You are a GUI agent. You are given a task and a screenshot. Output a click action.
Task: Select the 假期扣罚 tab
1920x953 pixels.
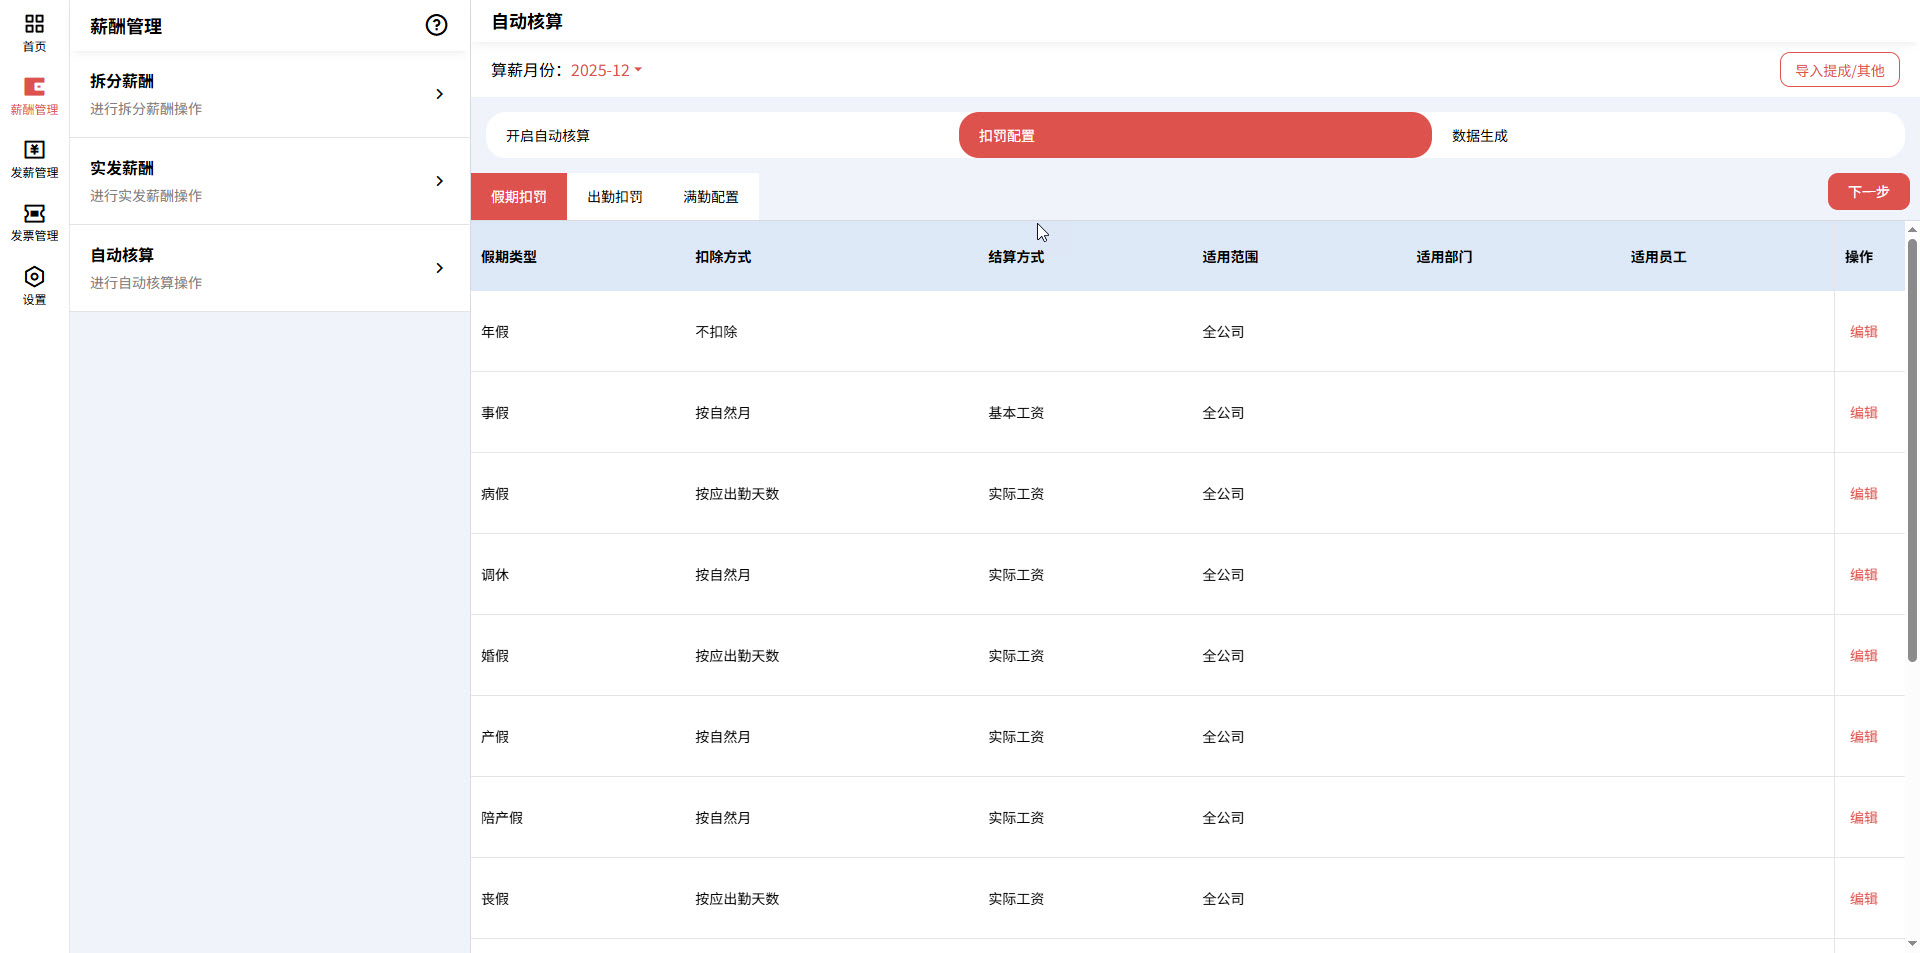tap(518, 196)
